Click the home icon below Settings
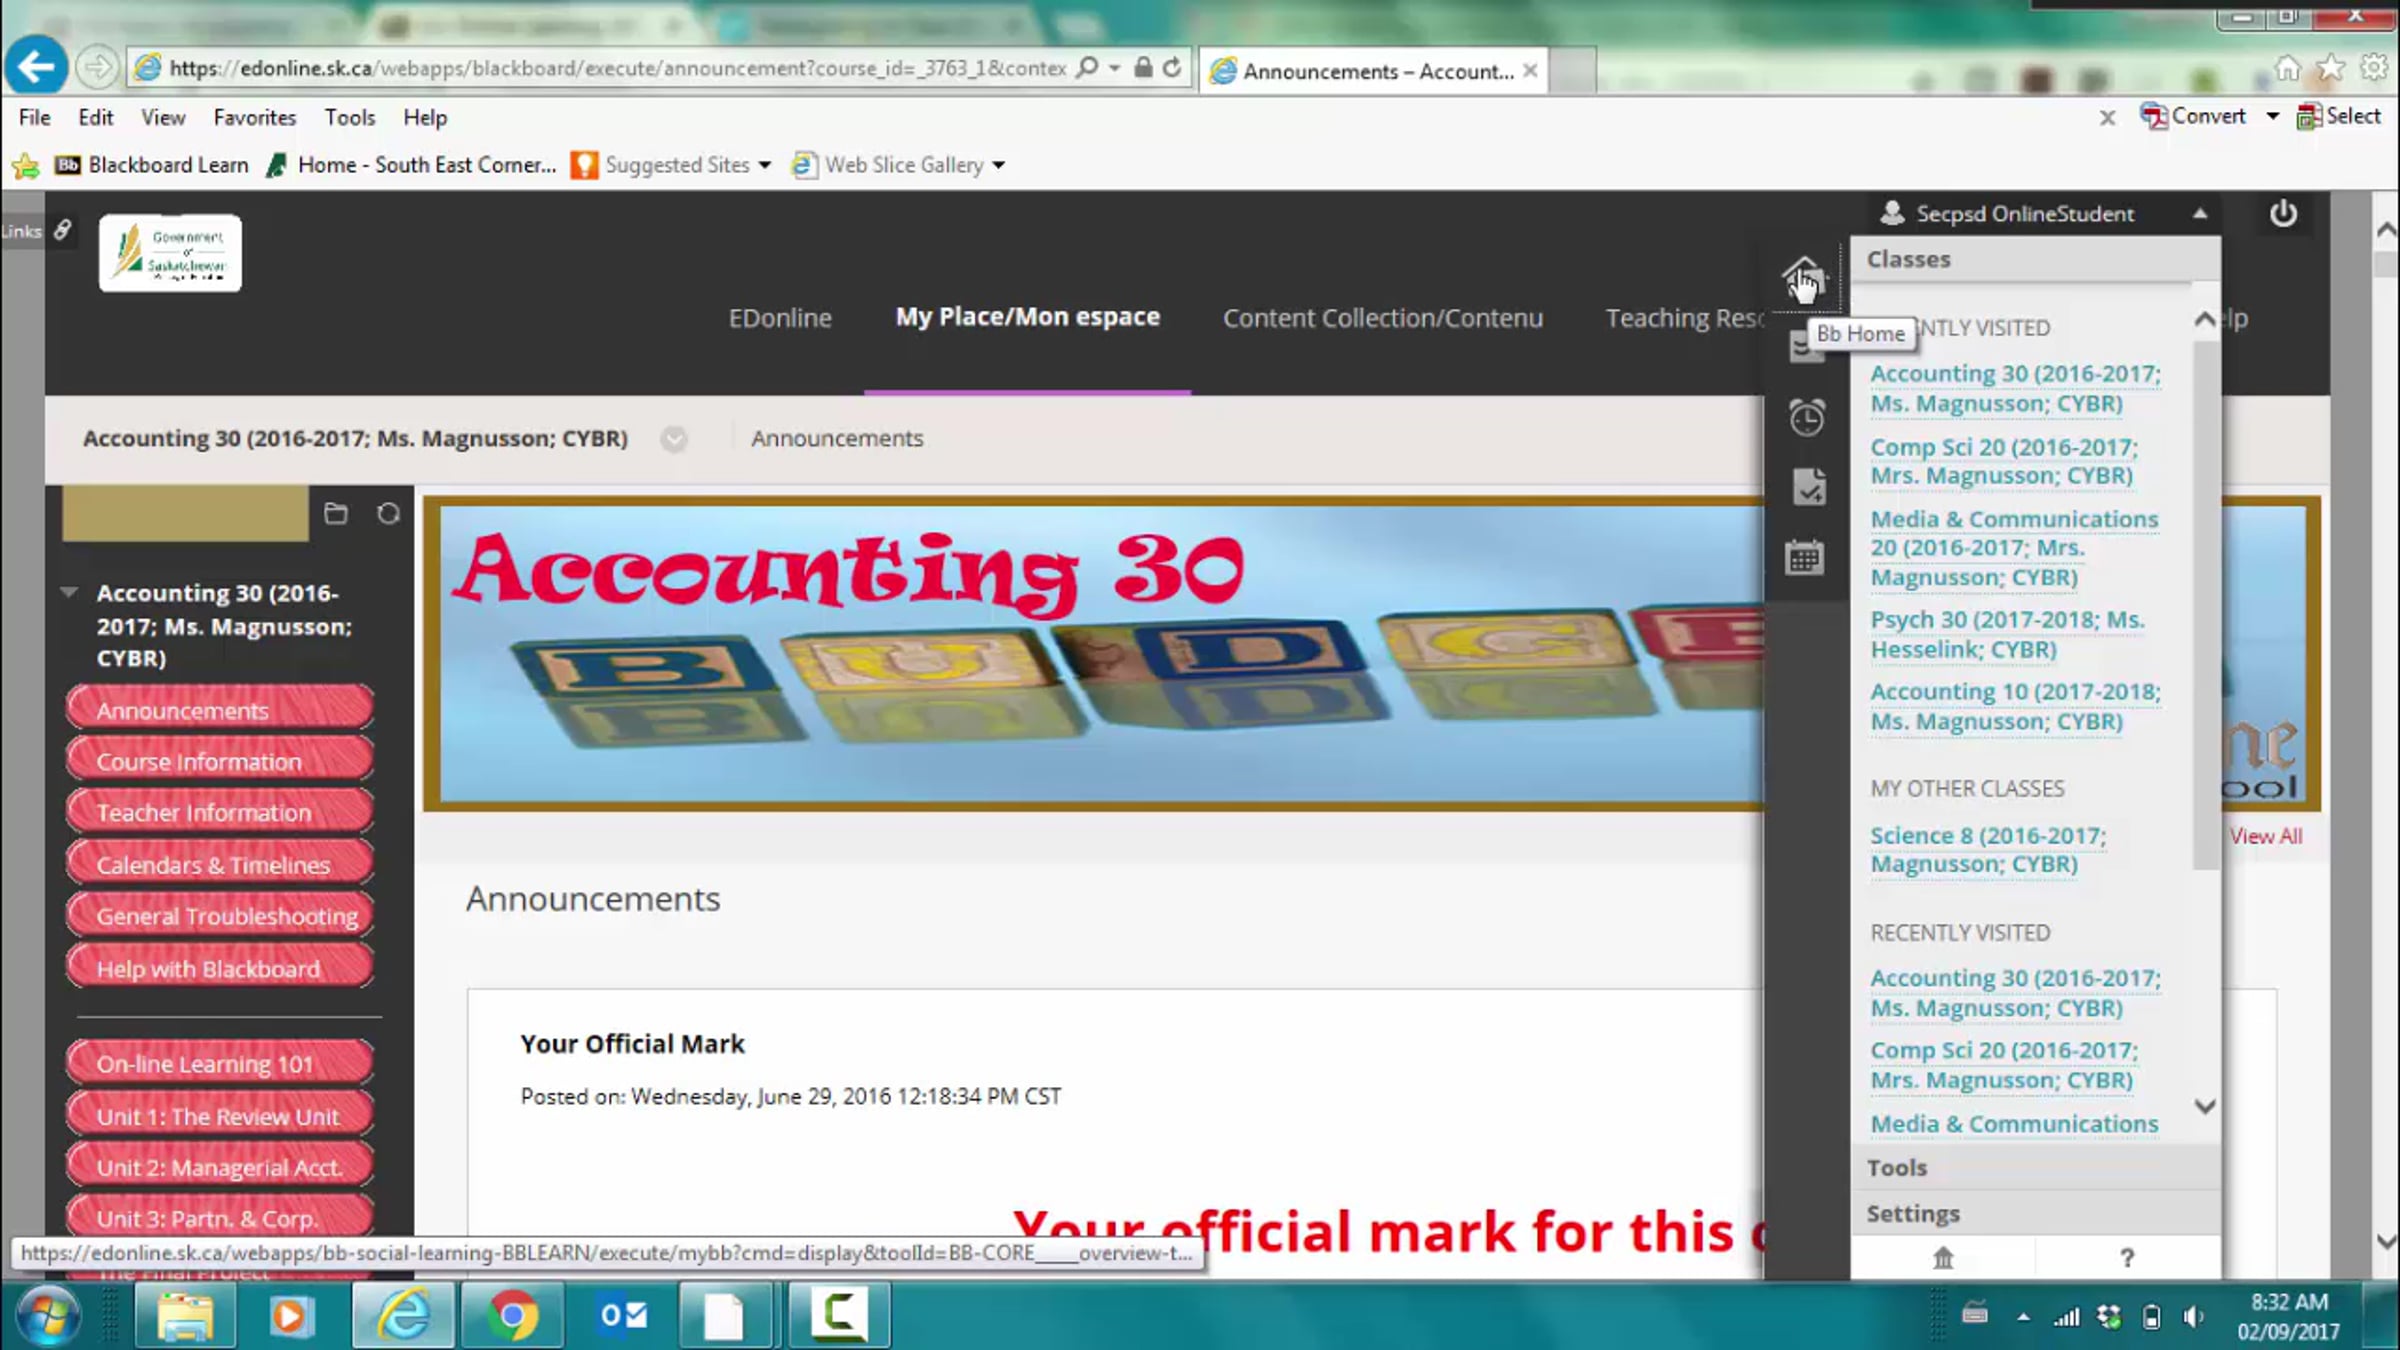Screen dimensions: 2400x1350 click(x=1943, y=1257)
